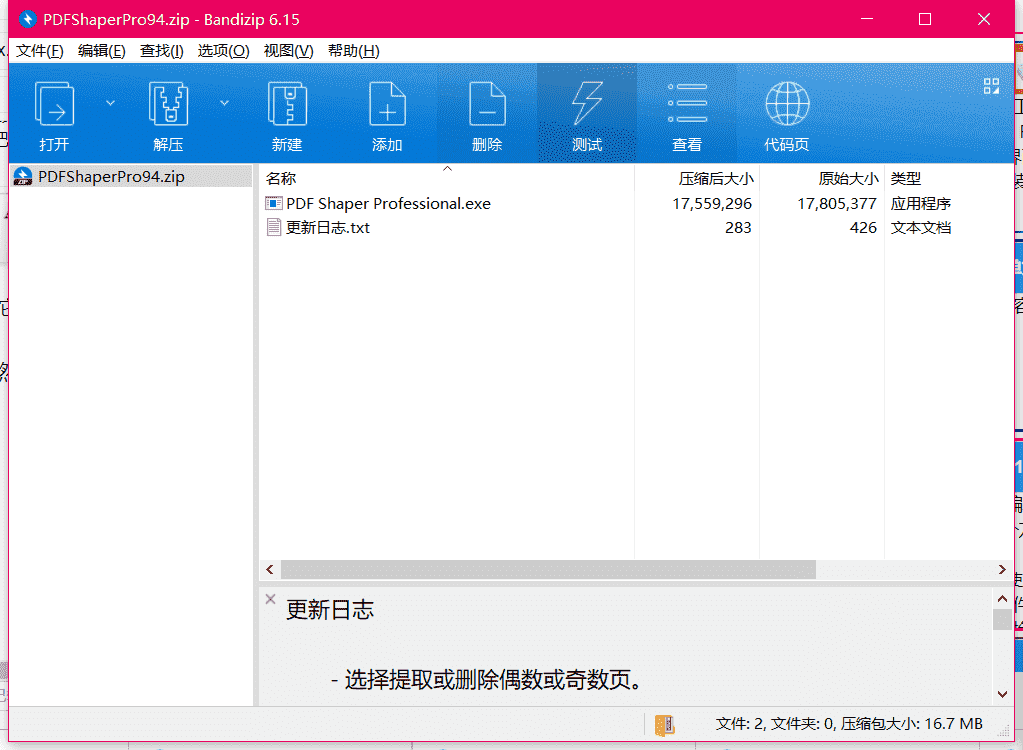Click the compressed size 283 cell
Viewport: 1023px width, 750px height.
click(x=738, y=228)
